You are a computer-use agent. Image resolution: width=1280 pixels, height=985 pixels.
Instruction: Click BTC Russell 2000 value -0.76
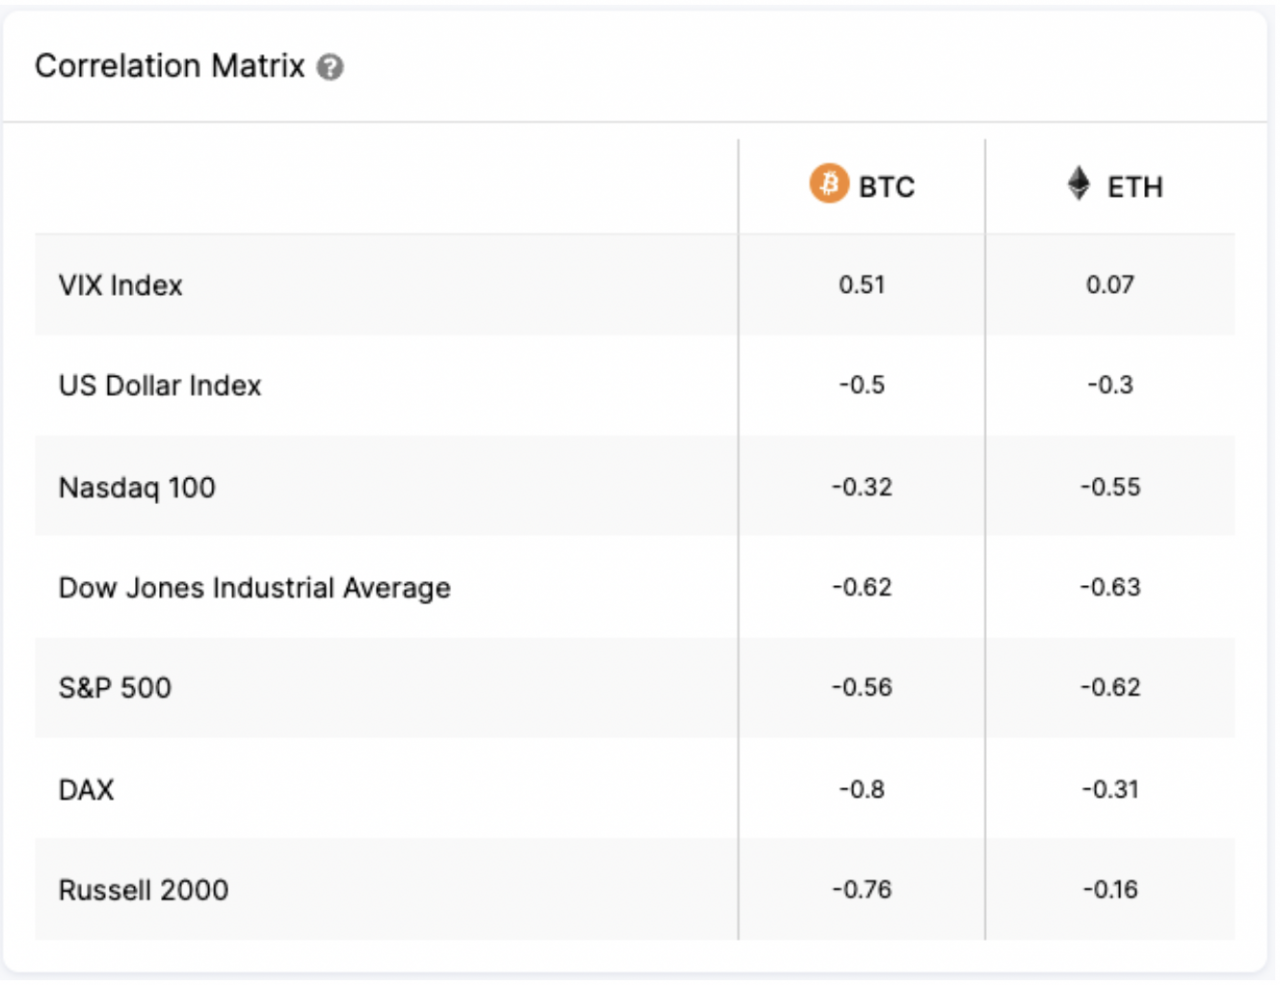pos(861,890)
